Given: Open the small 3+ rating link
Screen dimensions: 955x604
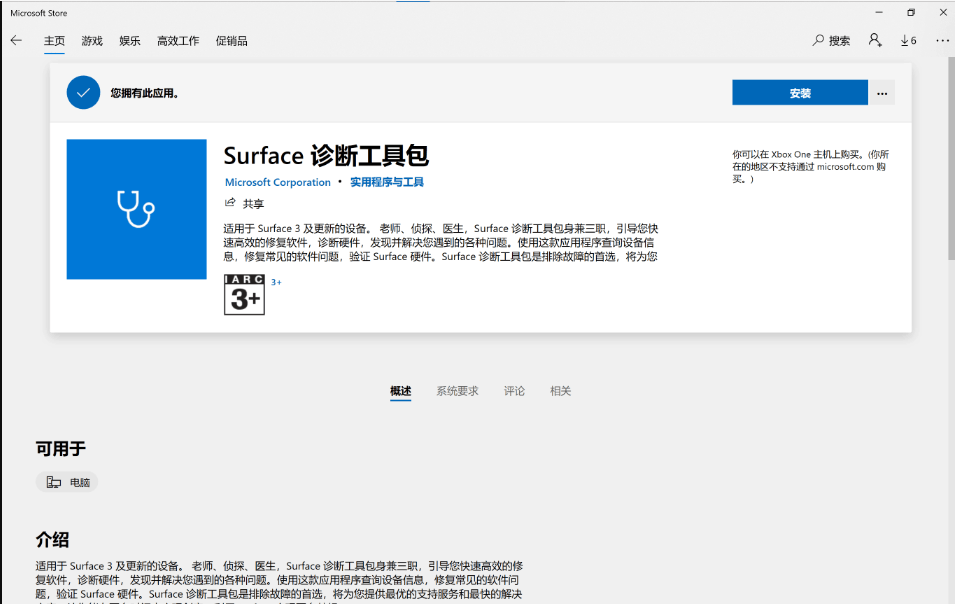Looking at the screenshot, I should [x=277, y=282].
